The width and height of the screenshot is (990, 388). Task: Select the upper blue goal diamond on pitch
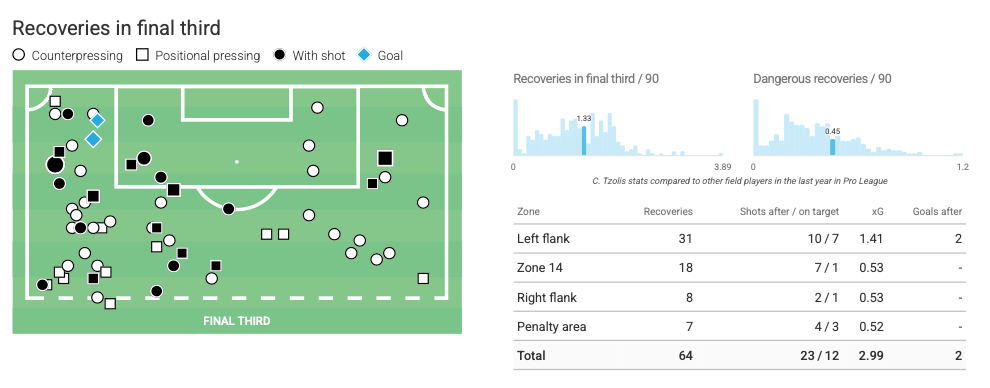point(97,120)
